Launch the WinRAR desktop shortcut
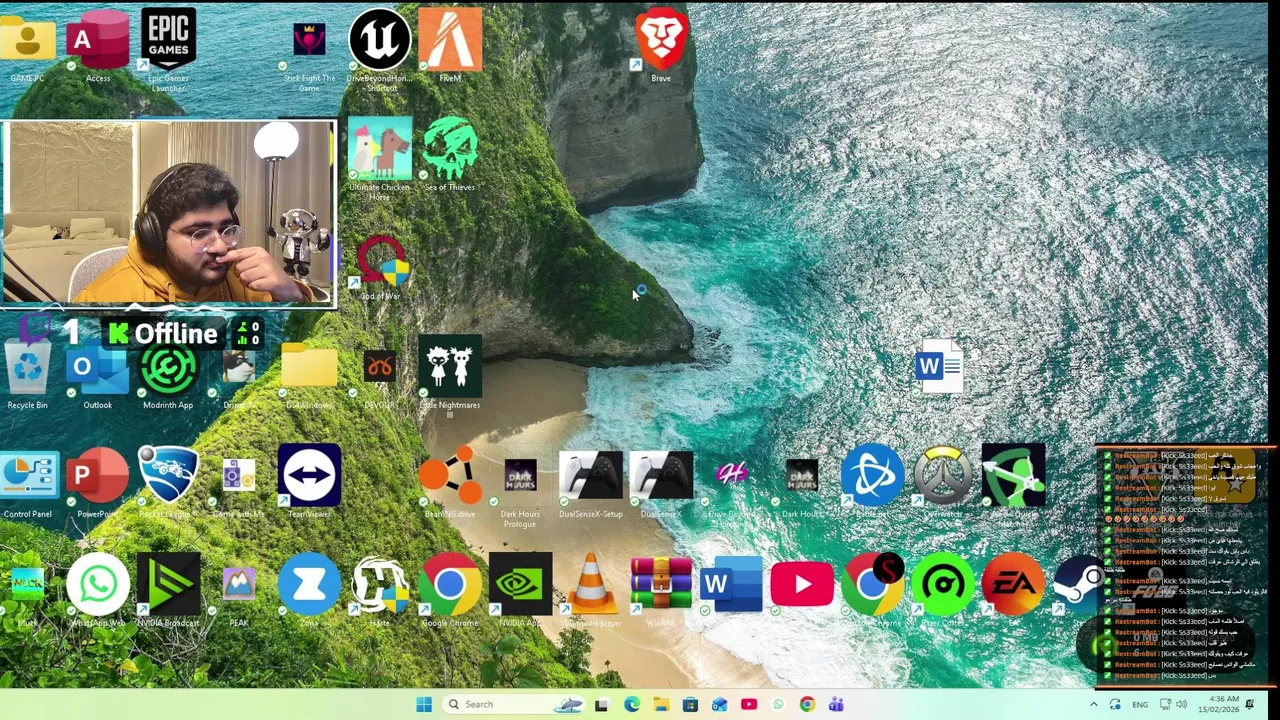 click(x=661, y=585)
